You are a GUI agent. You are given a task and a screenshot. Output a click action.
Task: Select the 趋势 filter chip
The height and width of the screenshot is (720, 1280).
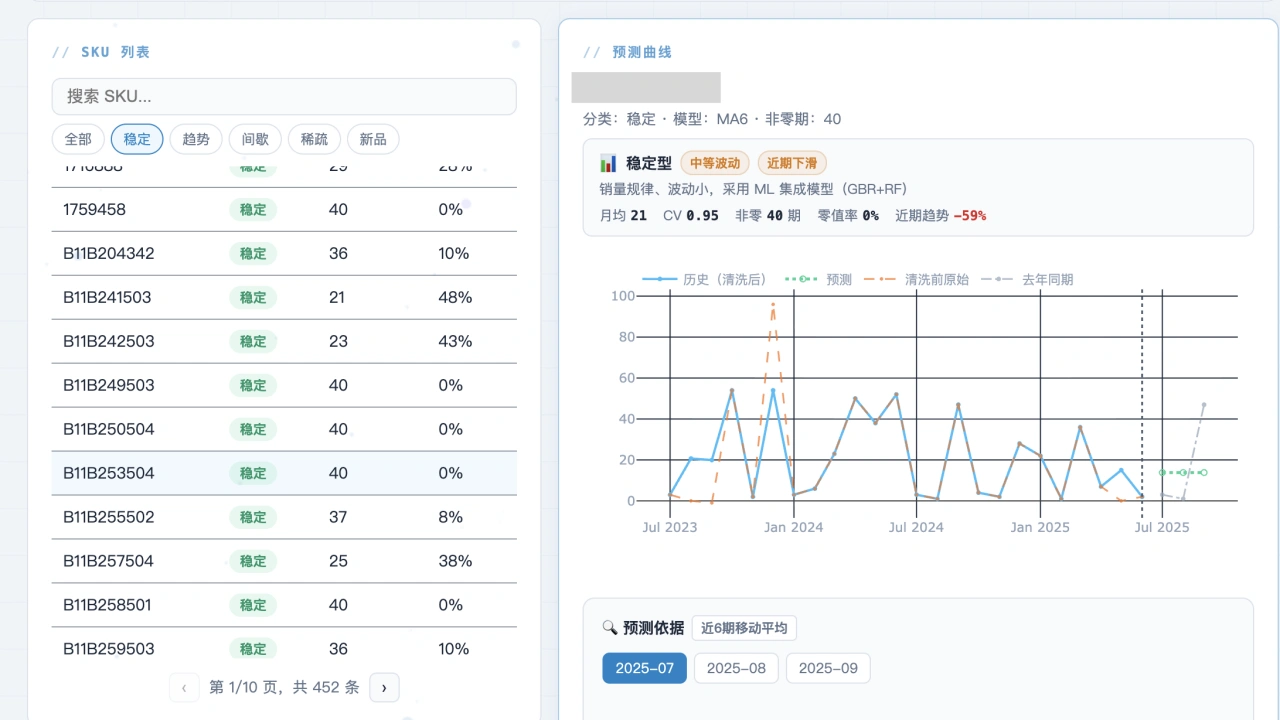[x=195, y=139]
